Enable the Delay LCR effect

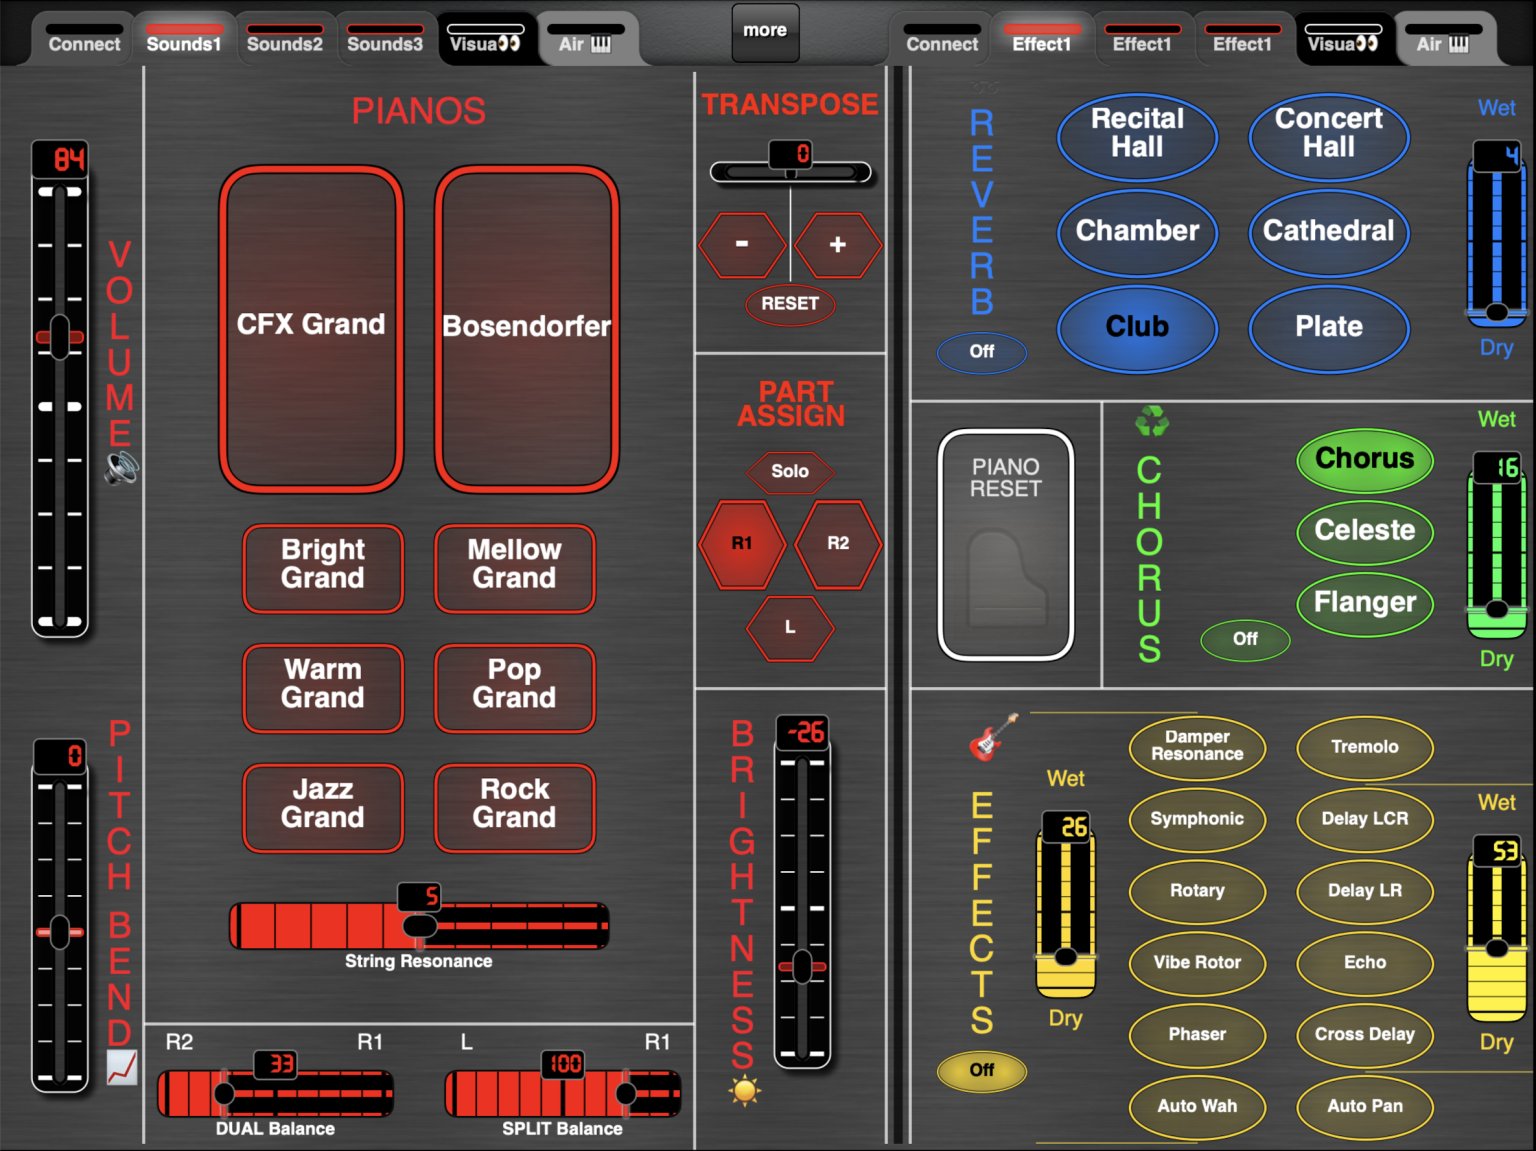tap(1365, 819)
